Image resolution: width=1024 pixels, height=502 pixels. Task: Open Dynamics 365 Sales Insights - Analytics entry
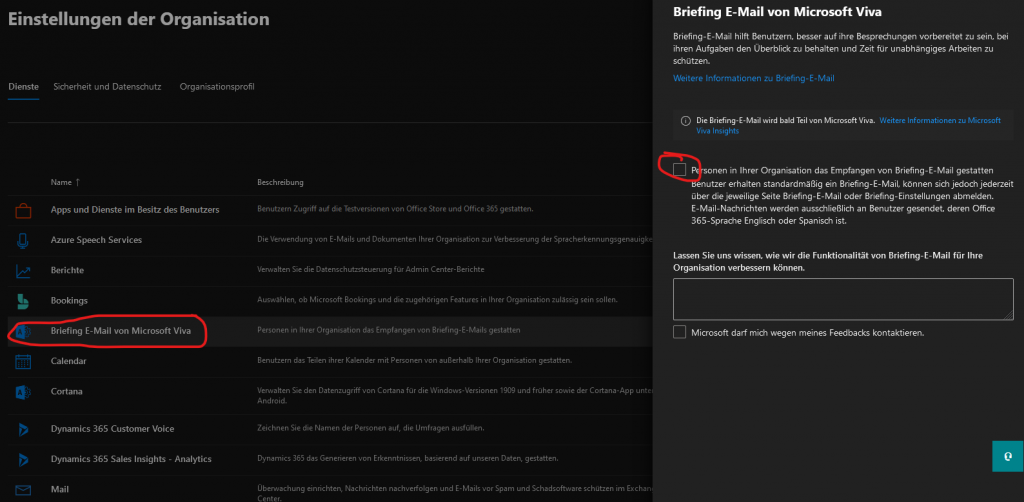131,459
